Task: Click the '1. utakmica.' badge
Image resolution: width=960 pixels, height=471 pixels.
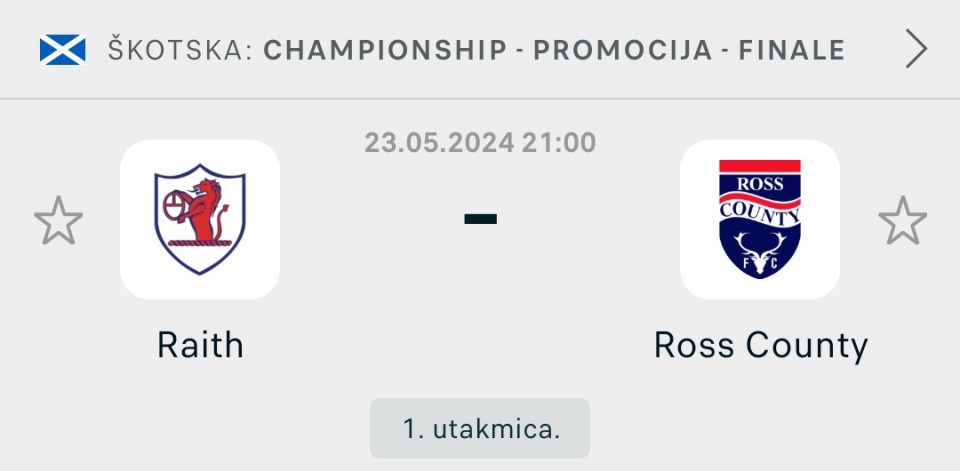Action: (x=480, y=428)
